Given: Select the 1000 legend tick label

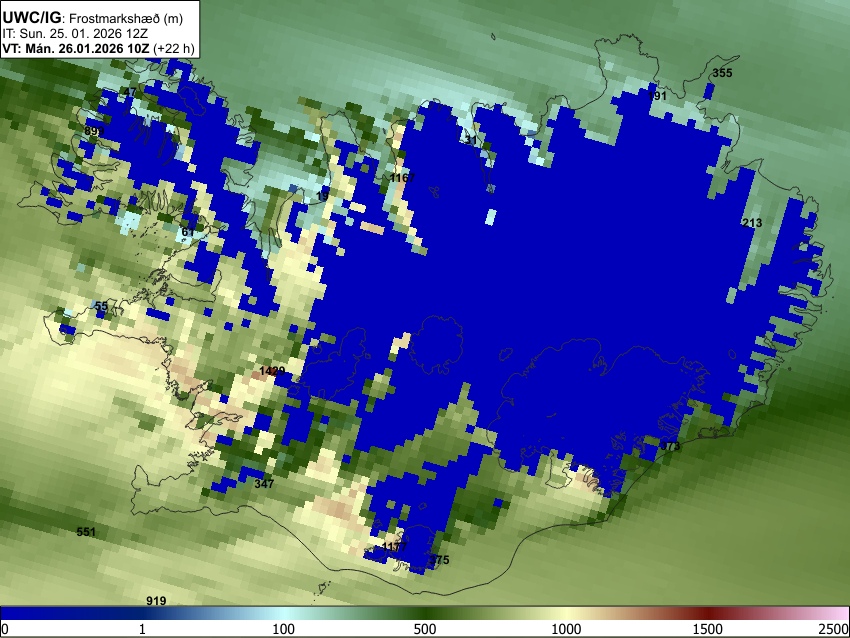Looking at the screenshot, I should (566, 629).
